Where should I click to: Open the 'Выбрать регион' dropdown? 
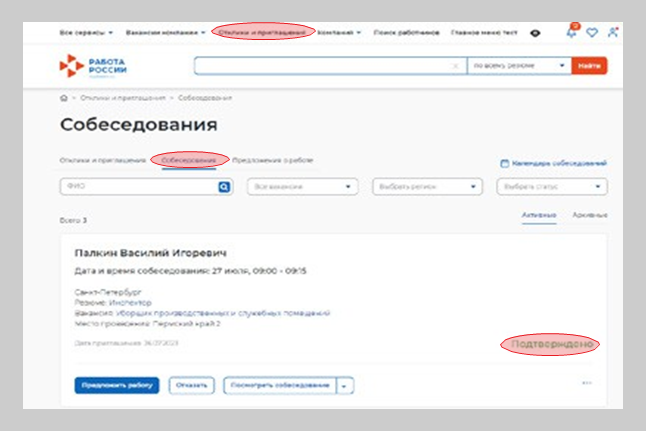(x=429, y=186)
